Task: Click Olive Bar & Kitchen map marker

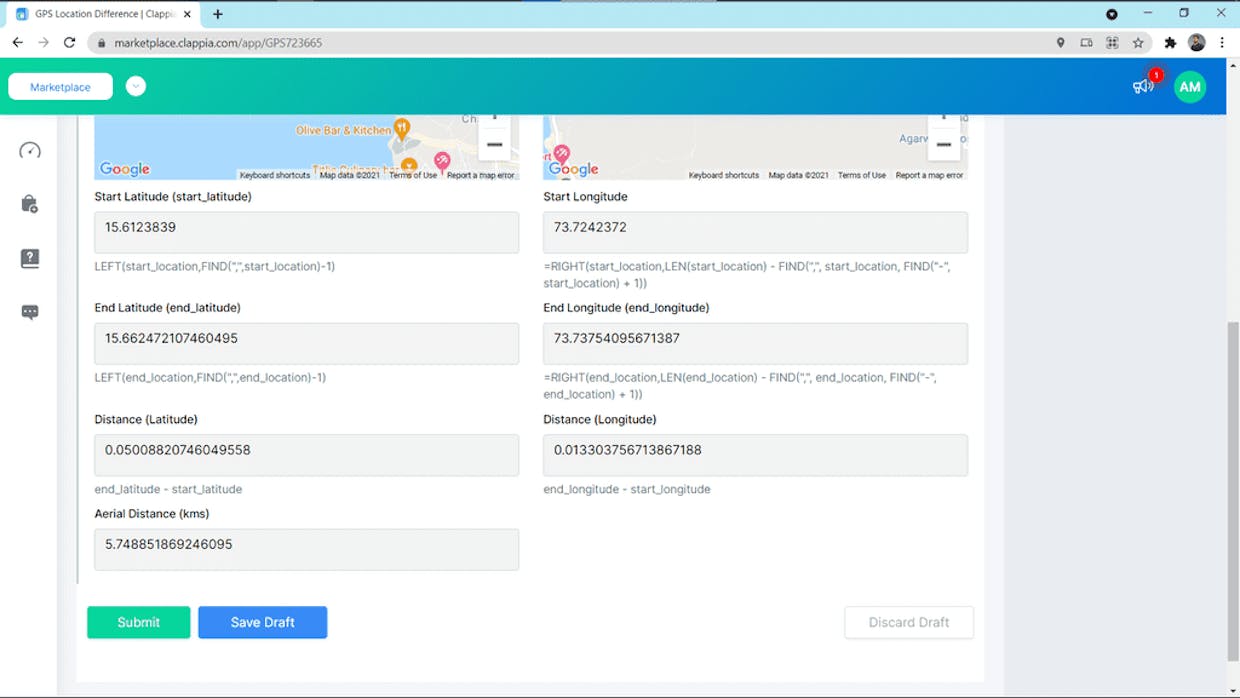Action: coord(402,128)
